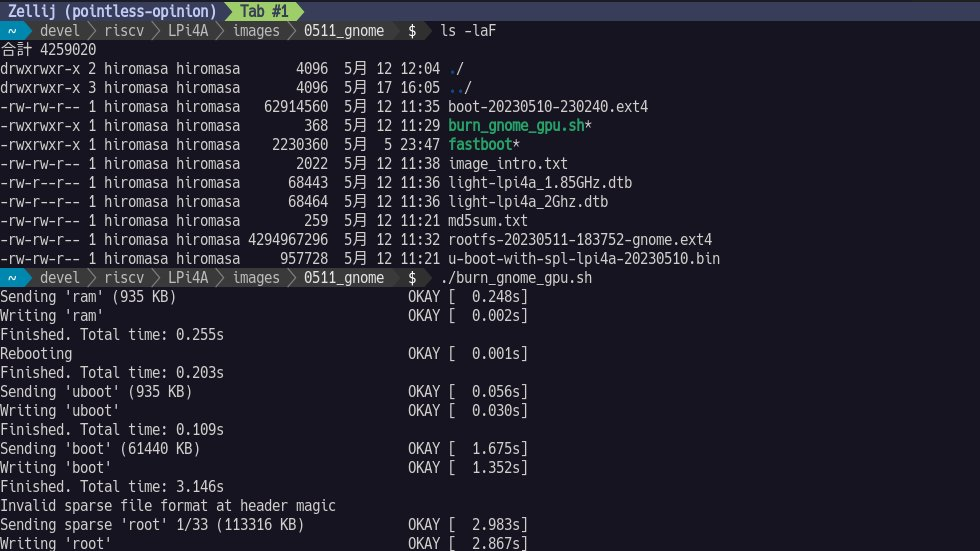Select the Tab #1 tab
The image size is (980, 551).
(x=264, y=11)
